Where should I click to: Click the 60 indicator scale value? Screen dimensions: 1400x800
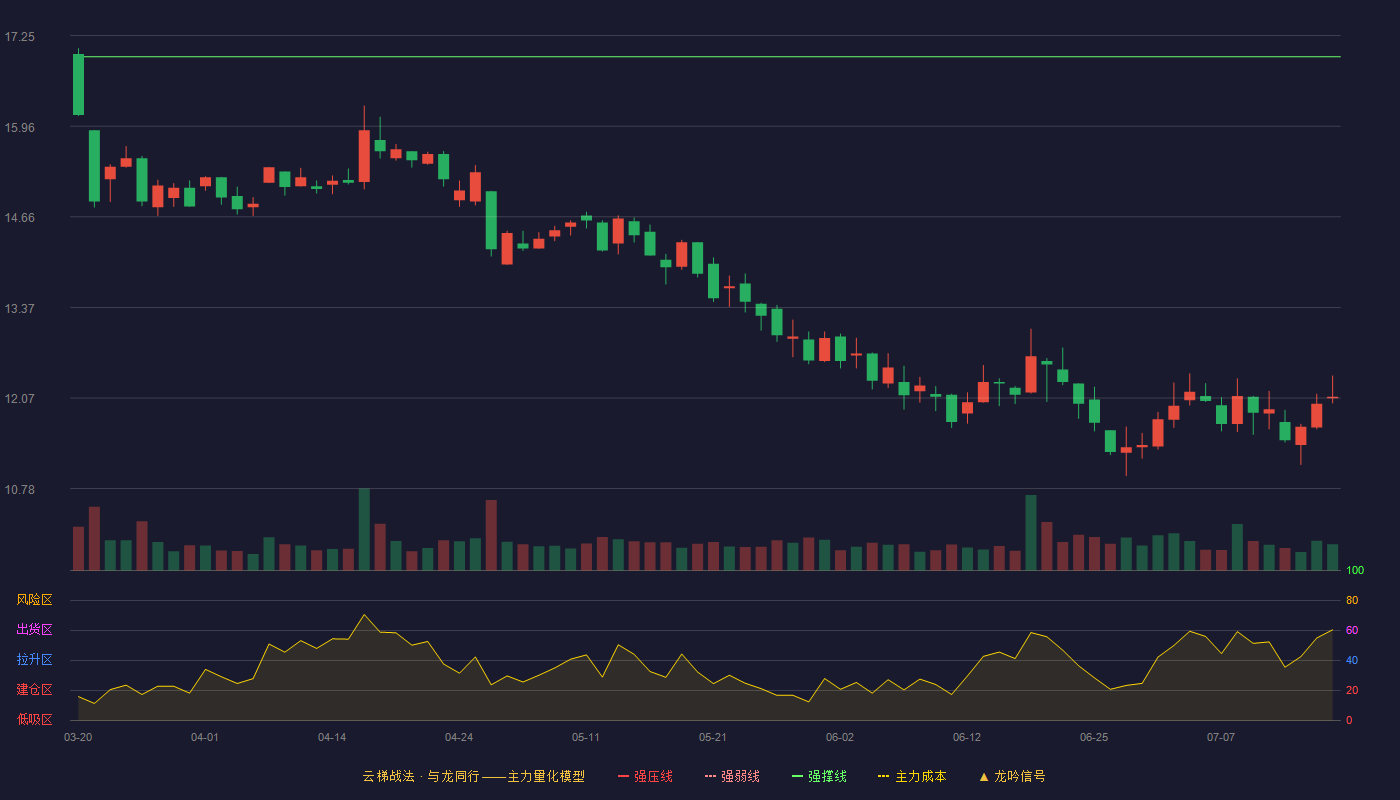pos(1352,630)
